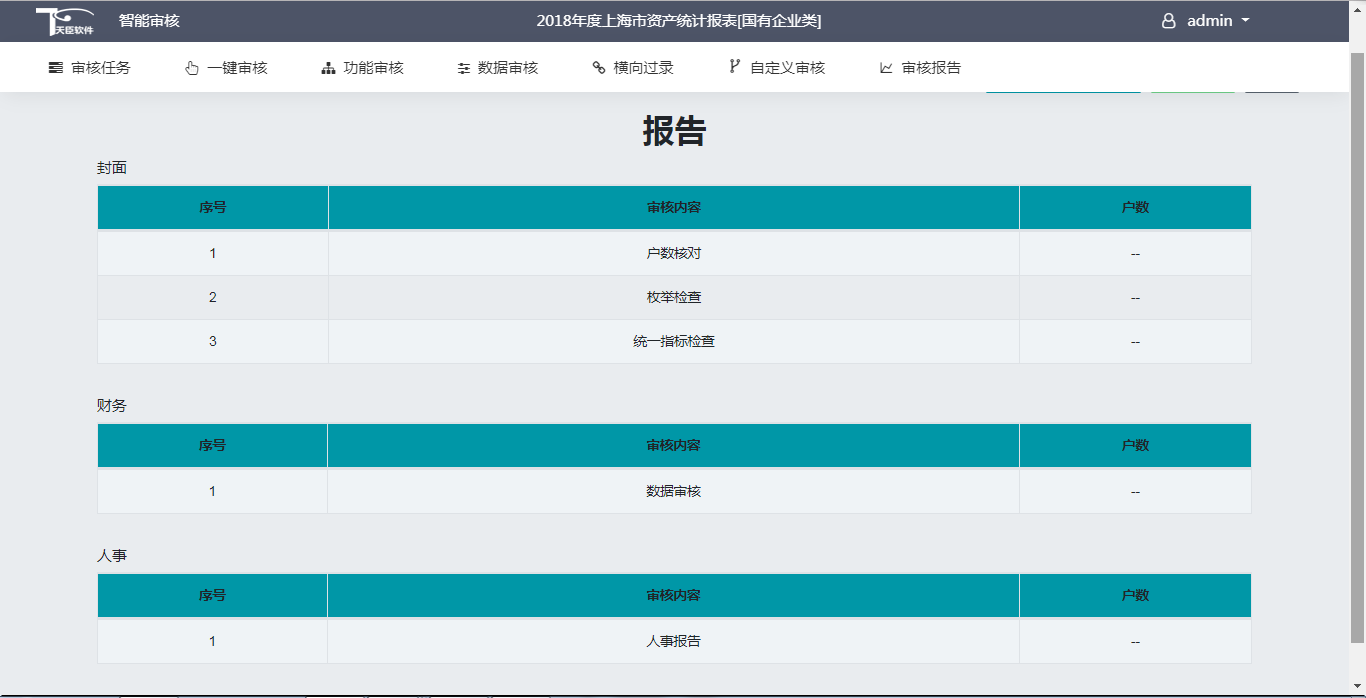Open 横向过录 via its link icon

pos(599,68)
